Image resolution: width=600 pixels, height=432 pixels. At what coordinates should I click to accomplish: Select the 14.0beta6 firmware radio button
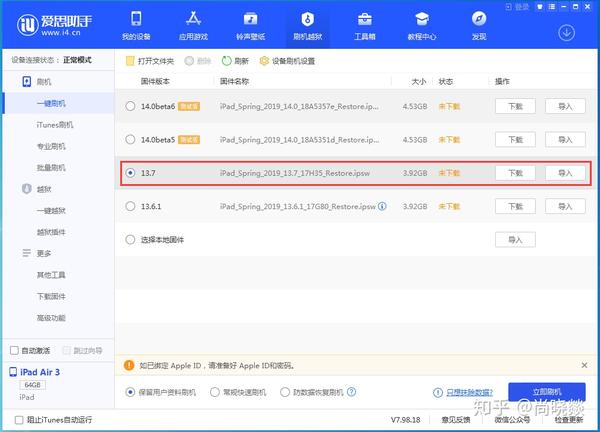pos(130,106)
